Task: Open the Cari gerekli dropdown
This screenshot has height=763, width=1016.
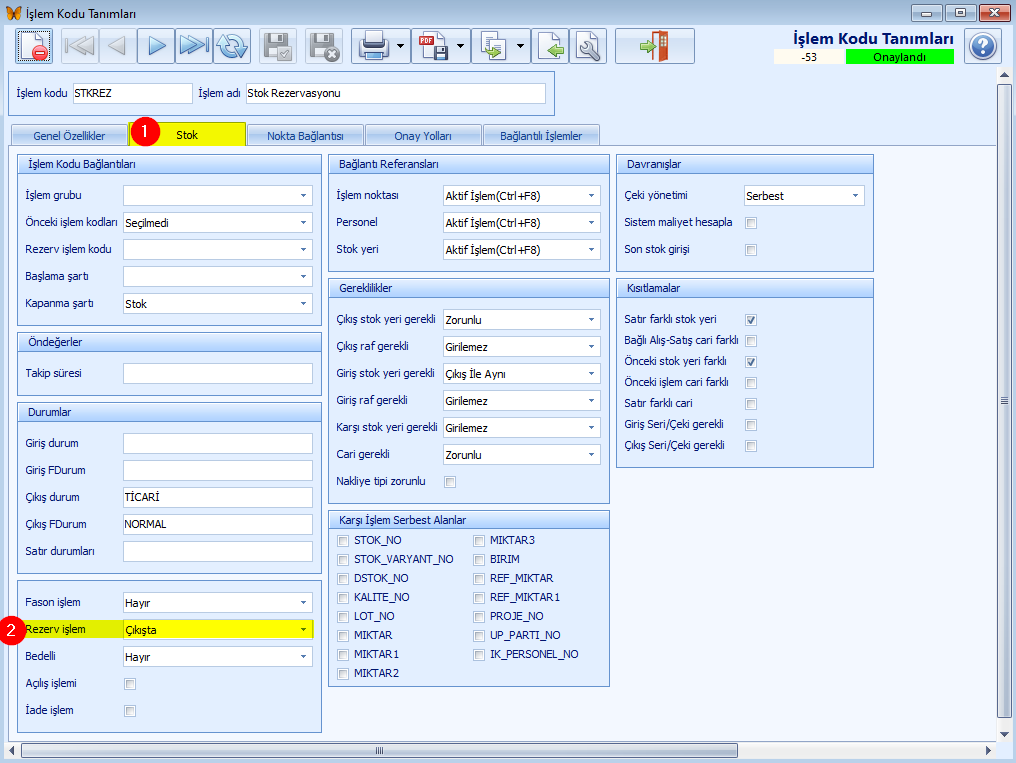Action: coord(592,455)
